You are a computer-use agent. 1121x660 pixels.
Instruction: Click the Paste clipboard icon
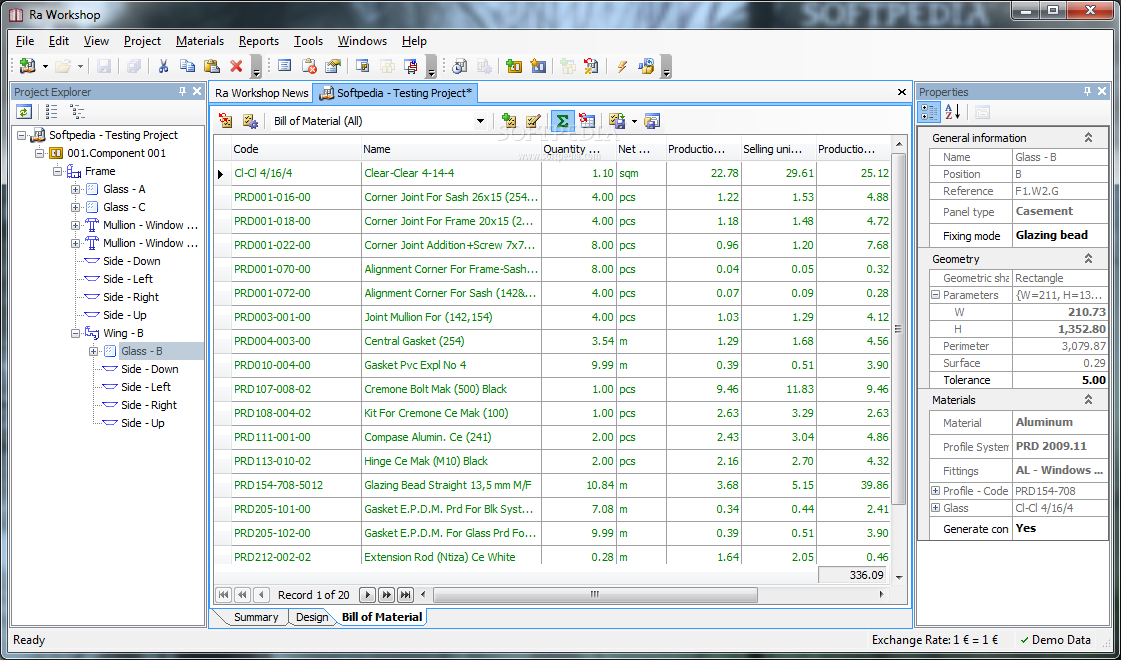point(212,67)
